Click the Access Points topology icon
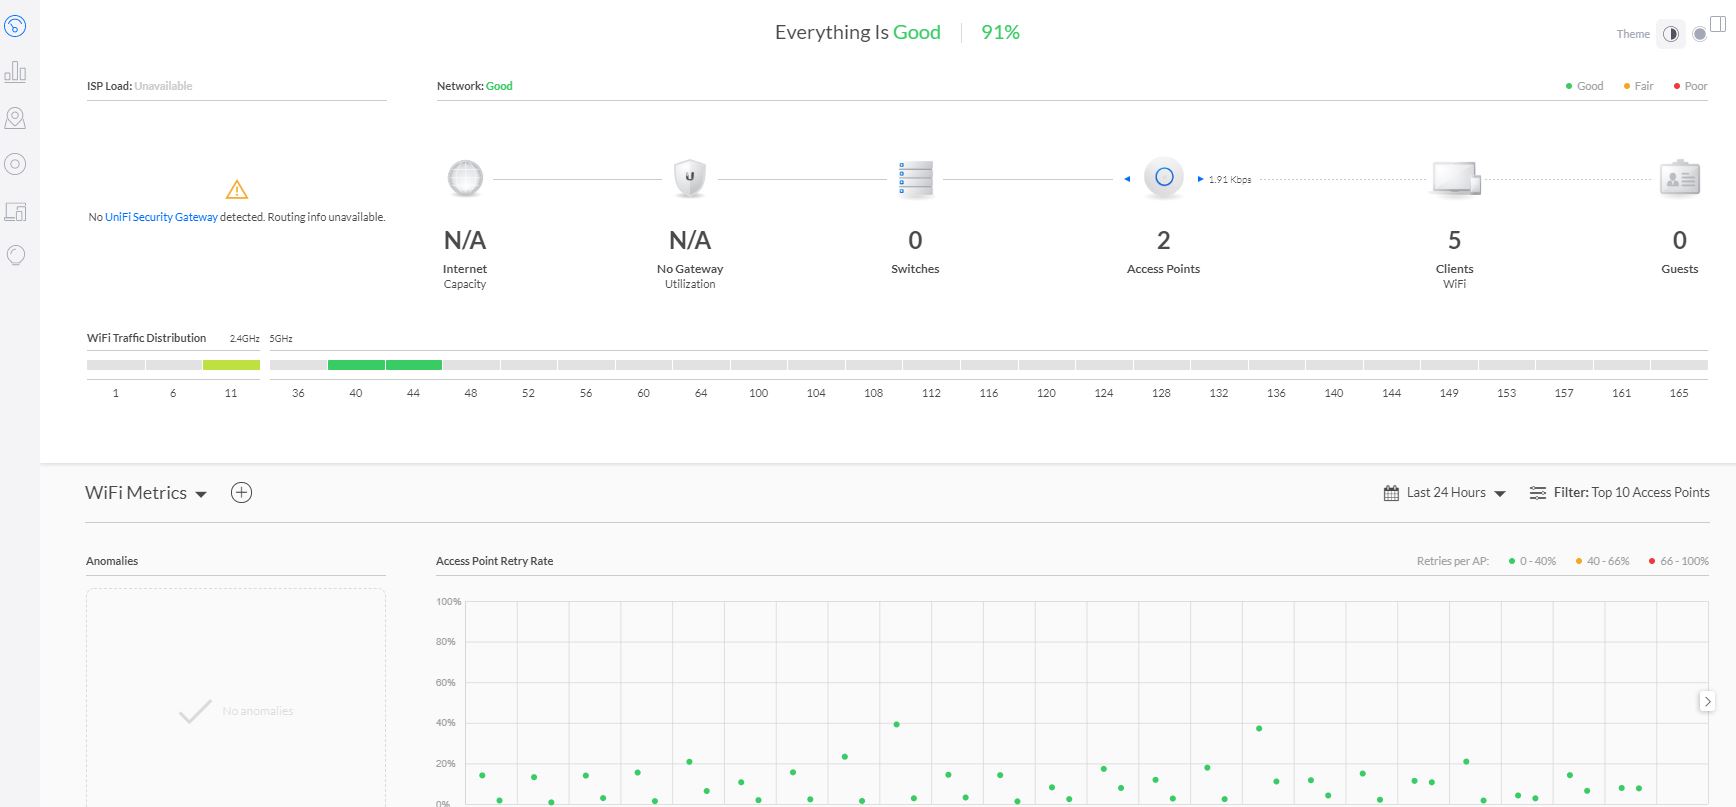The image size is (1736, 807). point(1163,178)
